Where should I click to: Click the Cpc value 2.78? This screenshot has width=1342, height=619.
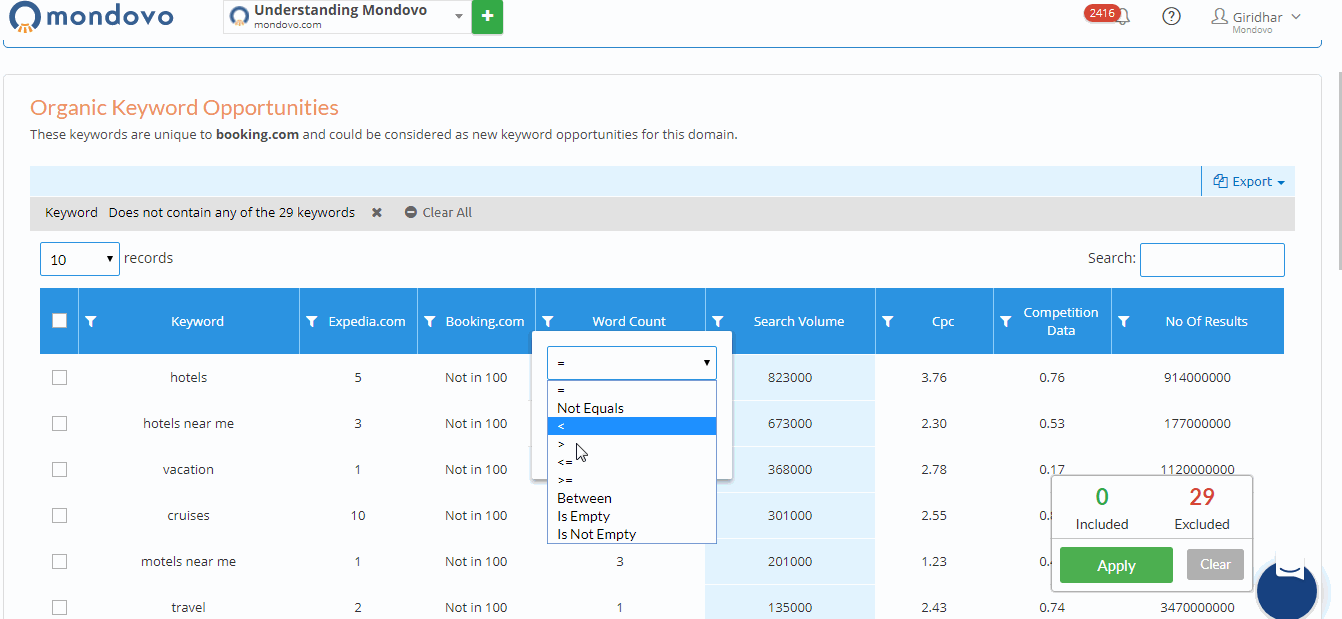[x=934, y=469]
